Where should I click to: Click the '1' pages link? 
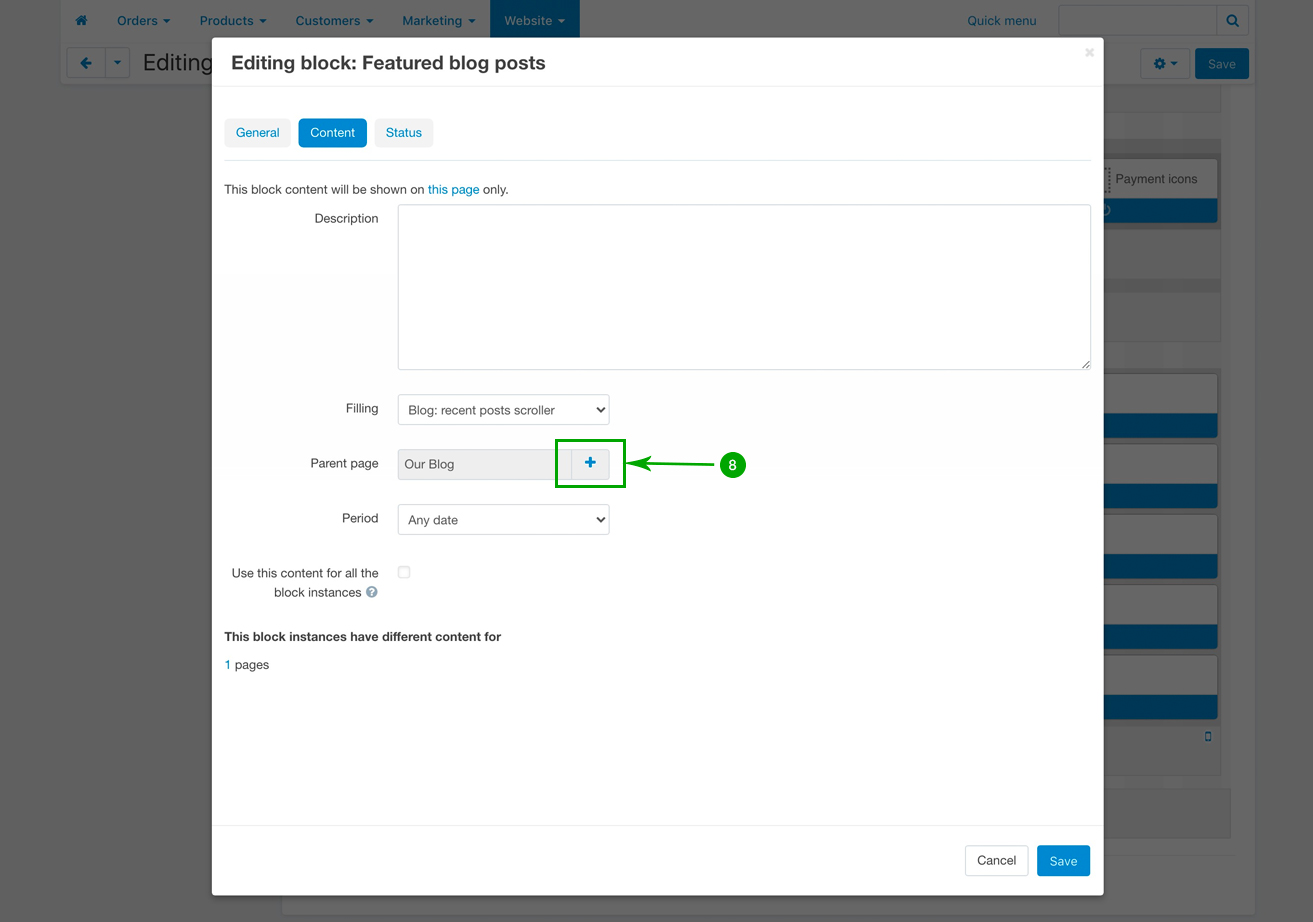[x=228, y=665]
